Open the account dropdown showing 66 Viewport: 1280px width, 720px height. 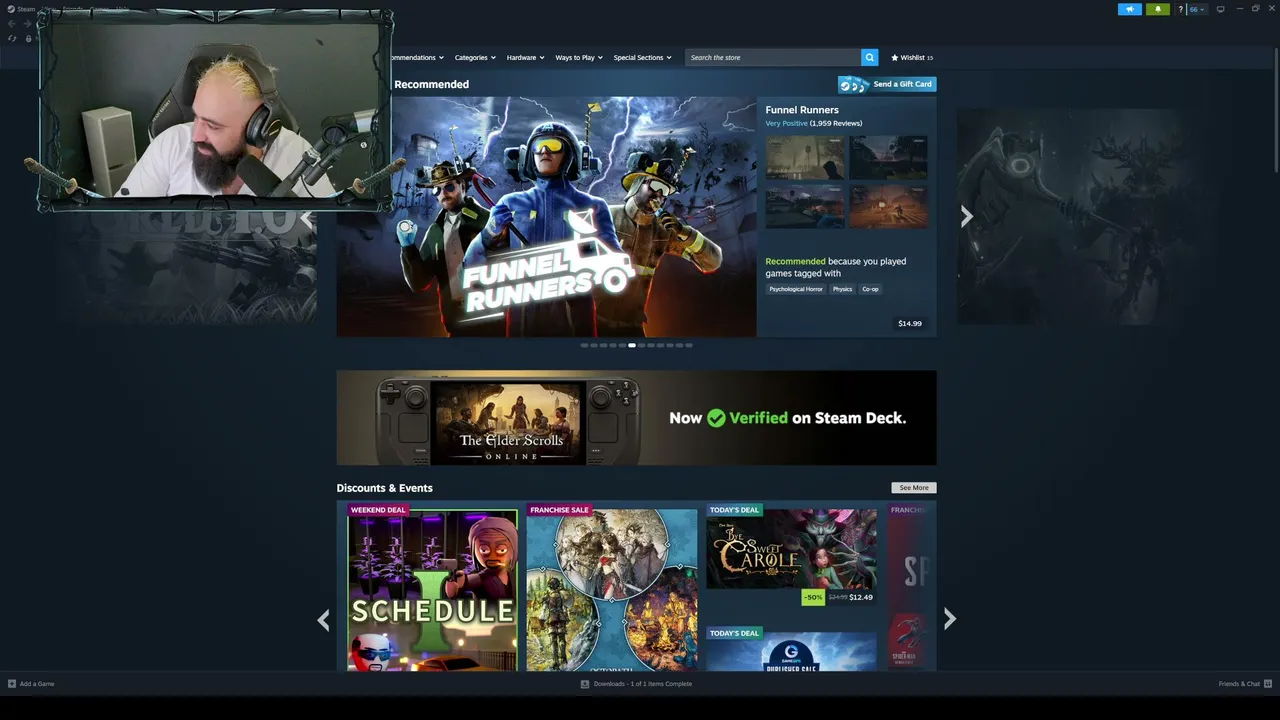1197,9
